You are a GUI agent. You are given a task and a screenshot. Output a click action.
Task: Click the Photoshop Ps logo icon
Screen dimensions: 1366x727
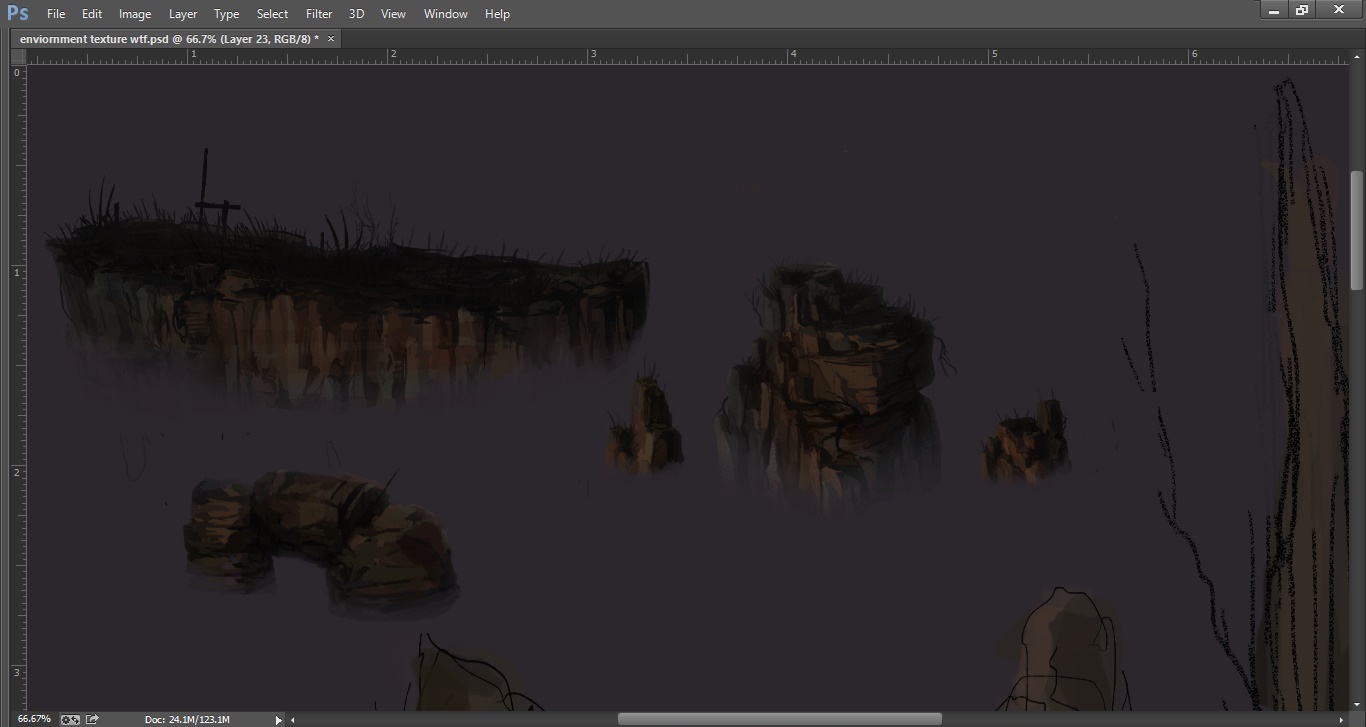18,13
